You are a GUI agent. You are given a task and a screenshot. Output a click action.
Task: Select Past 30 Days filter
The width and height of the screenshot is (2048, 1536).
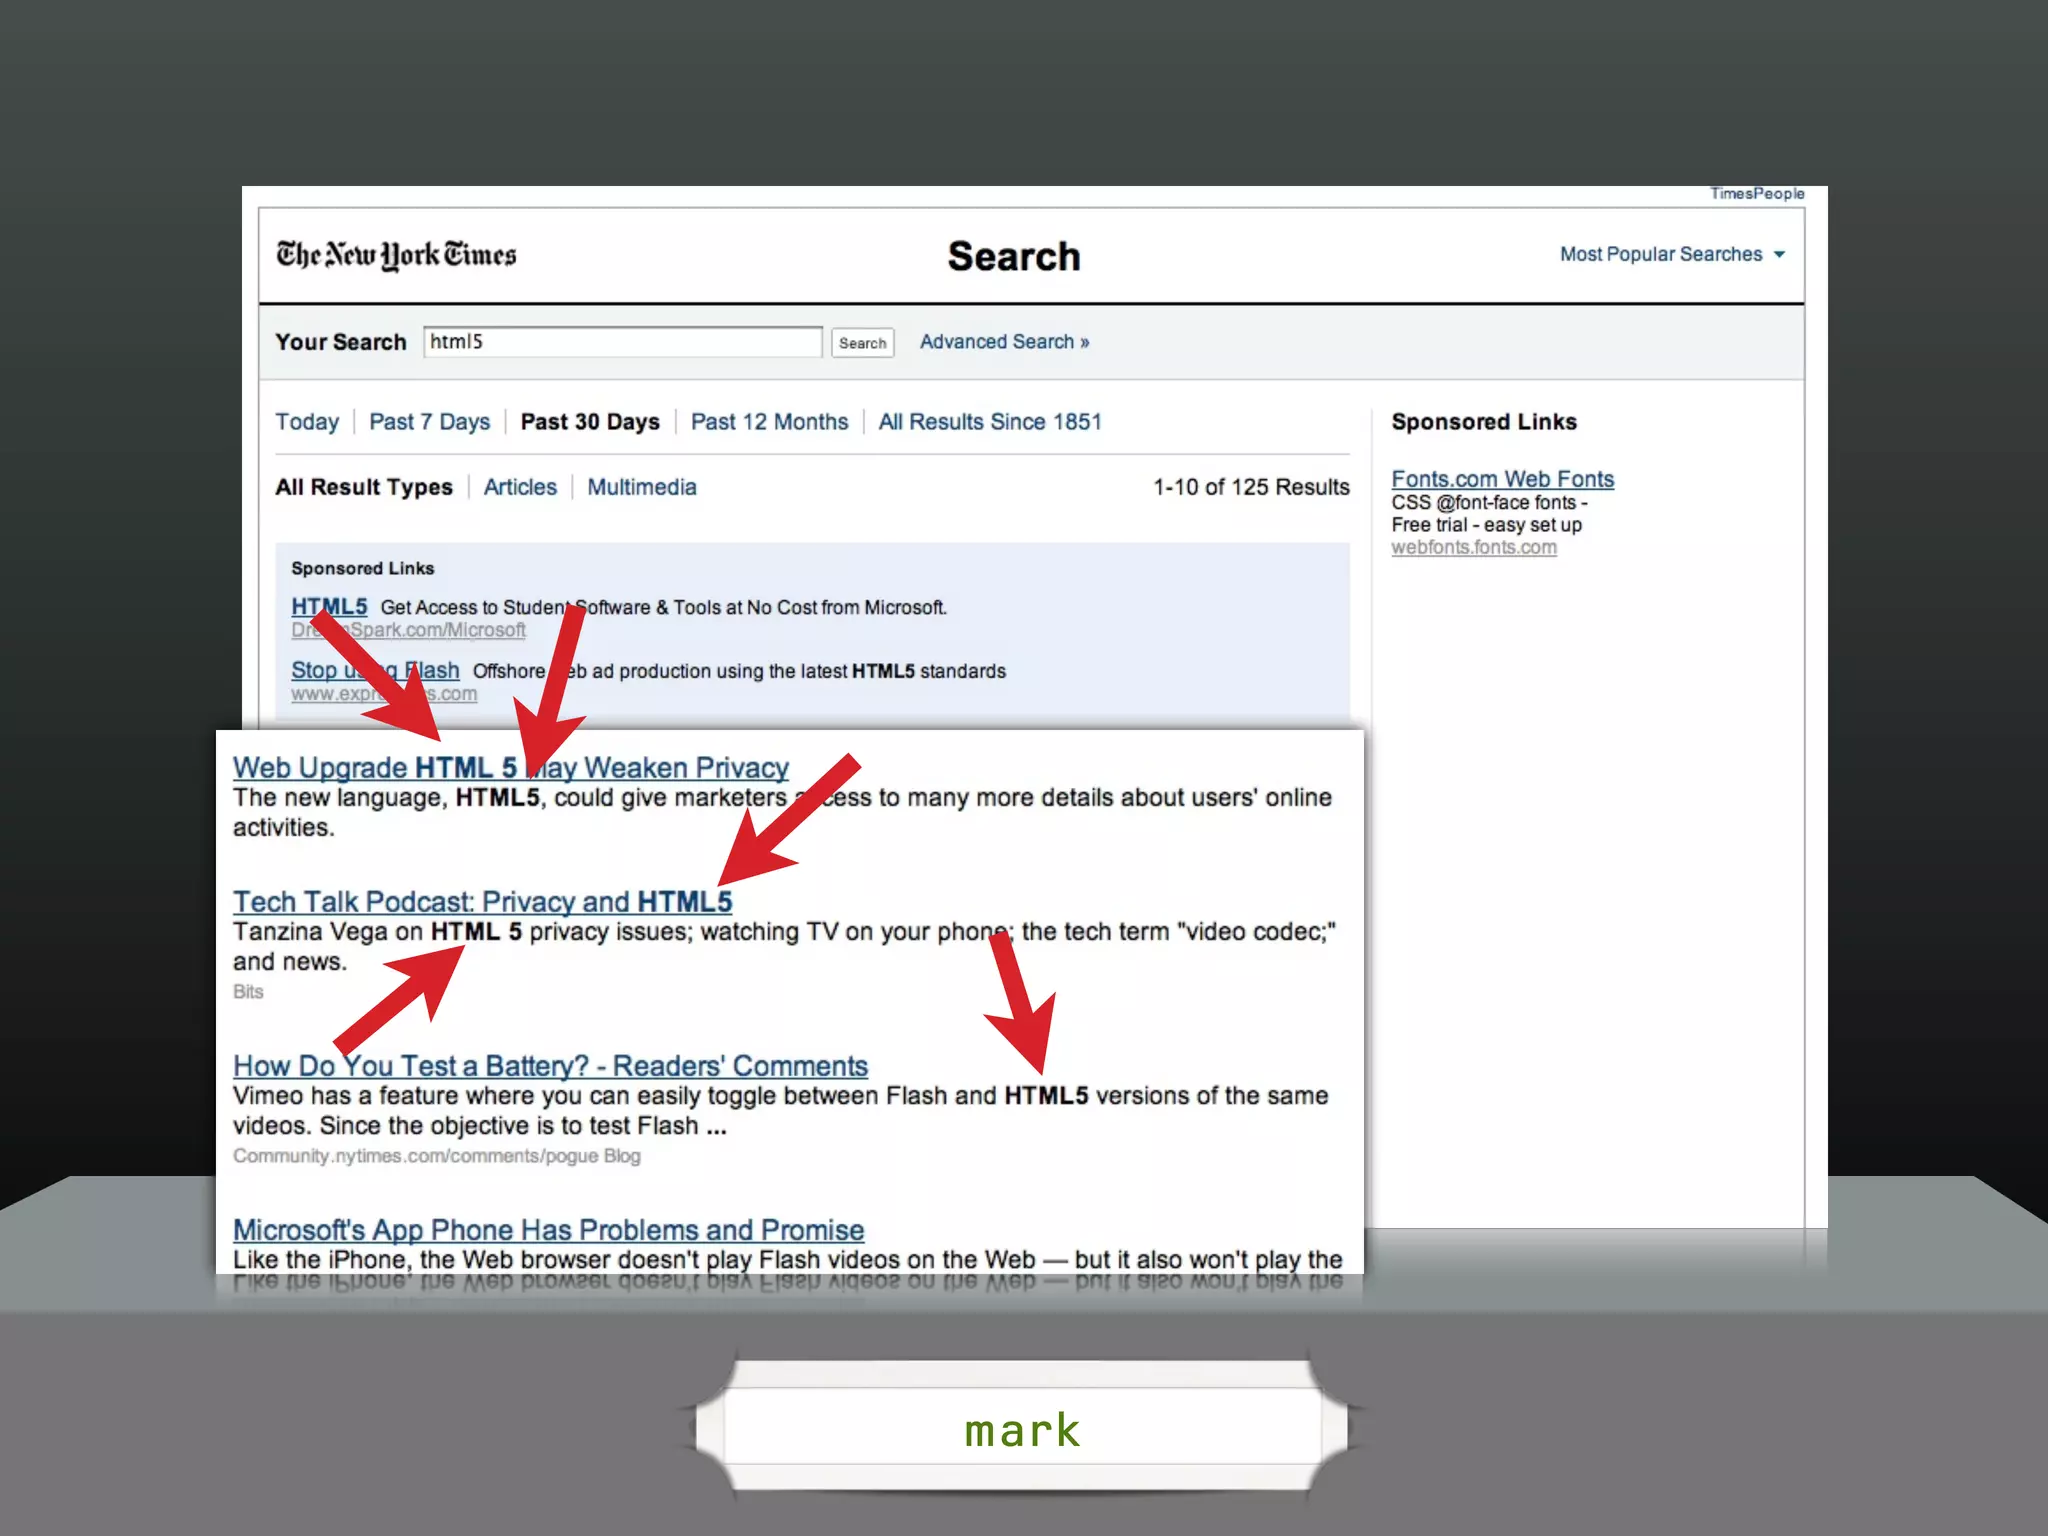[590, 422]
